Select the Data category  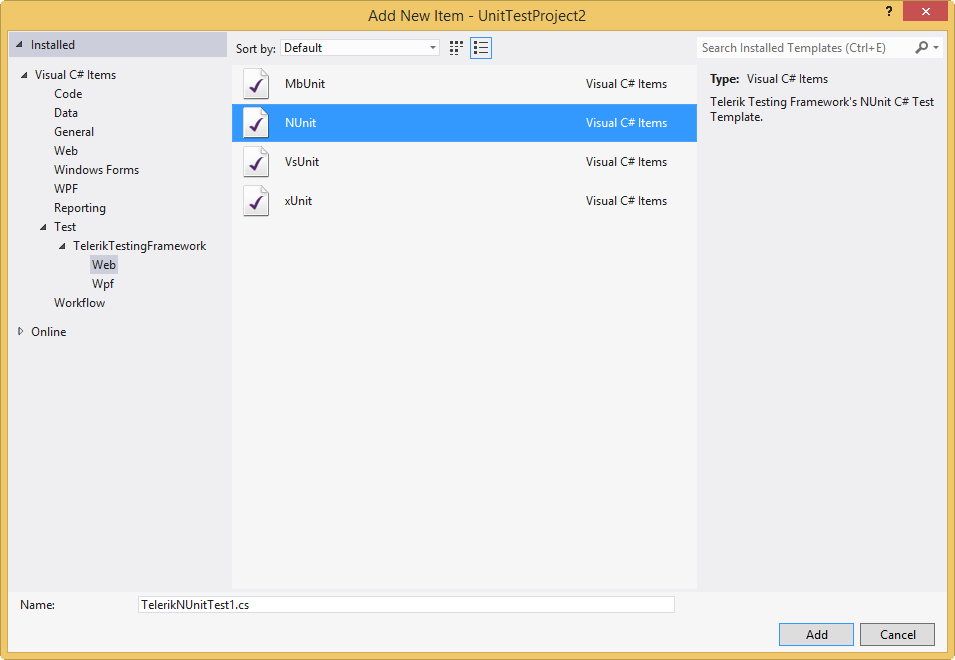(66, 113)
